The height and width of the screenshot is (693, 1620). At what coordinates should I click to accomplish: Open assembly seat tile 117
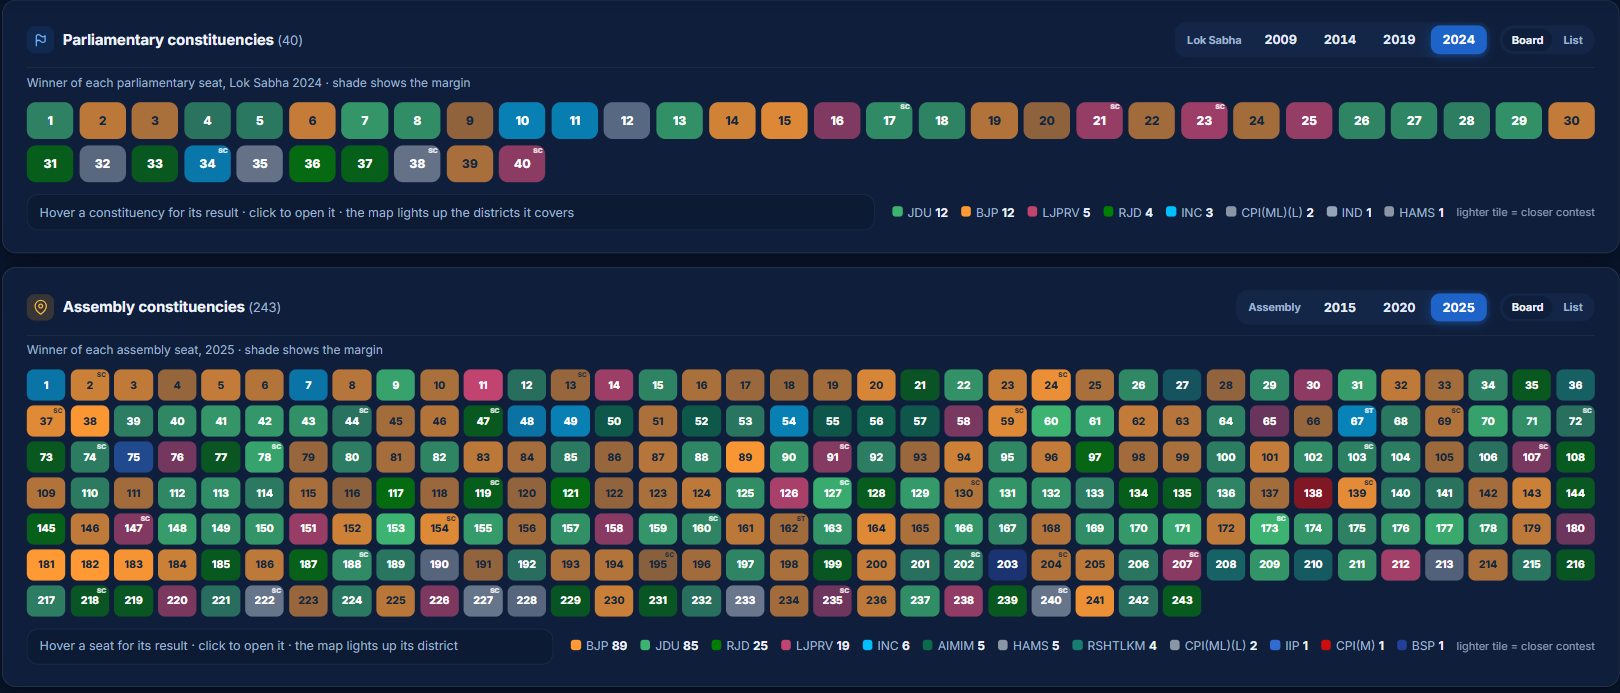coord(395,493)
